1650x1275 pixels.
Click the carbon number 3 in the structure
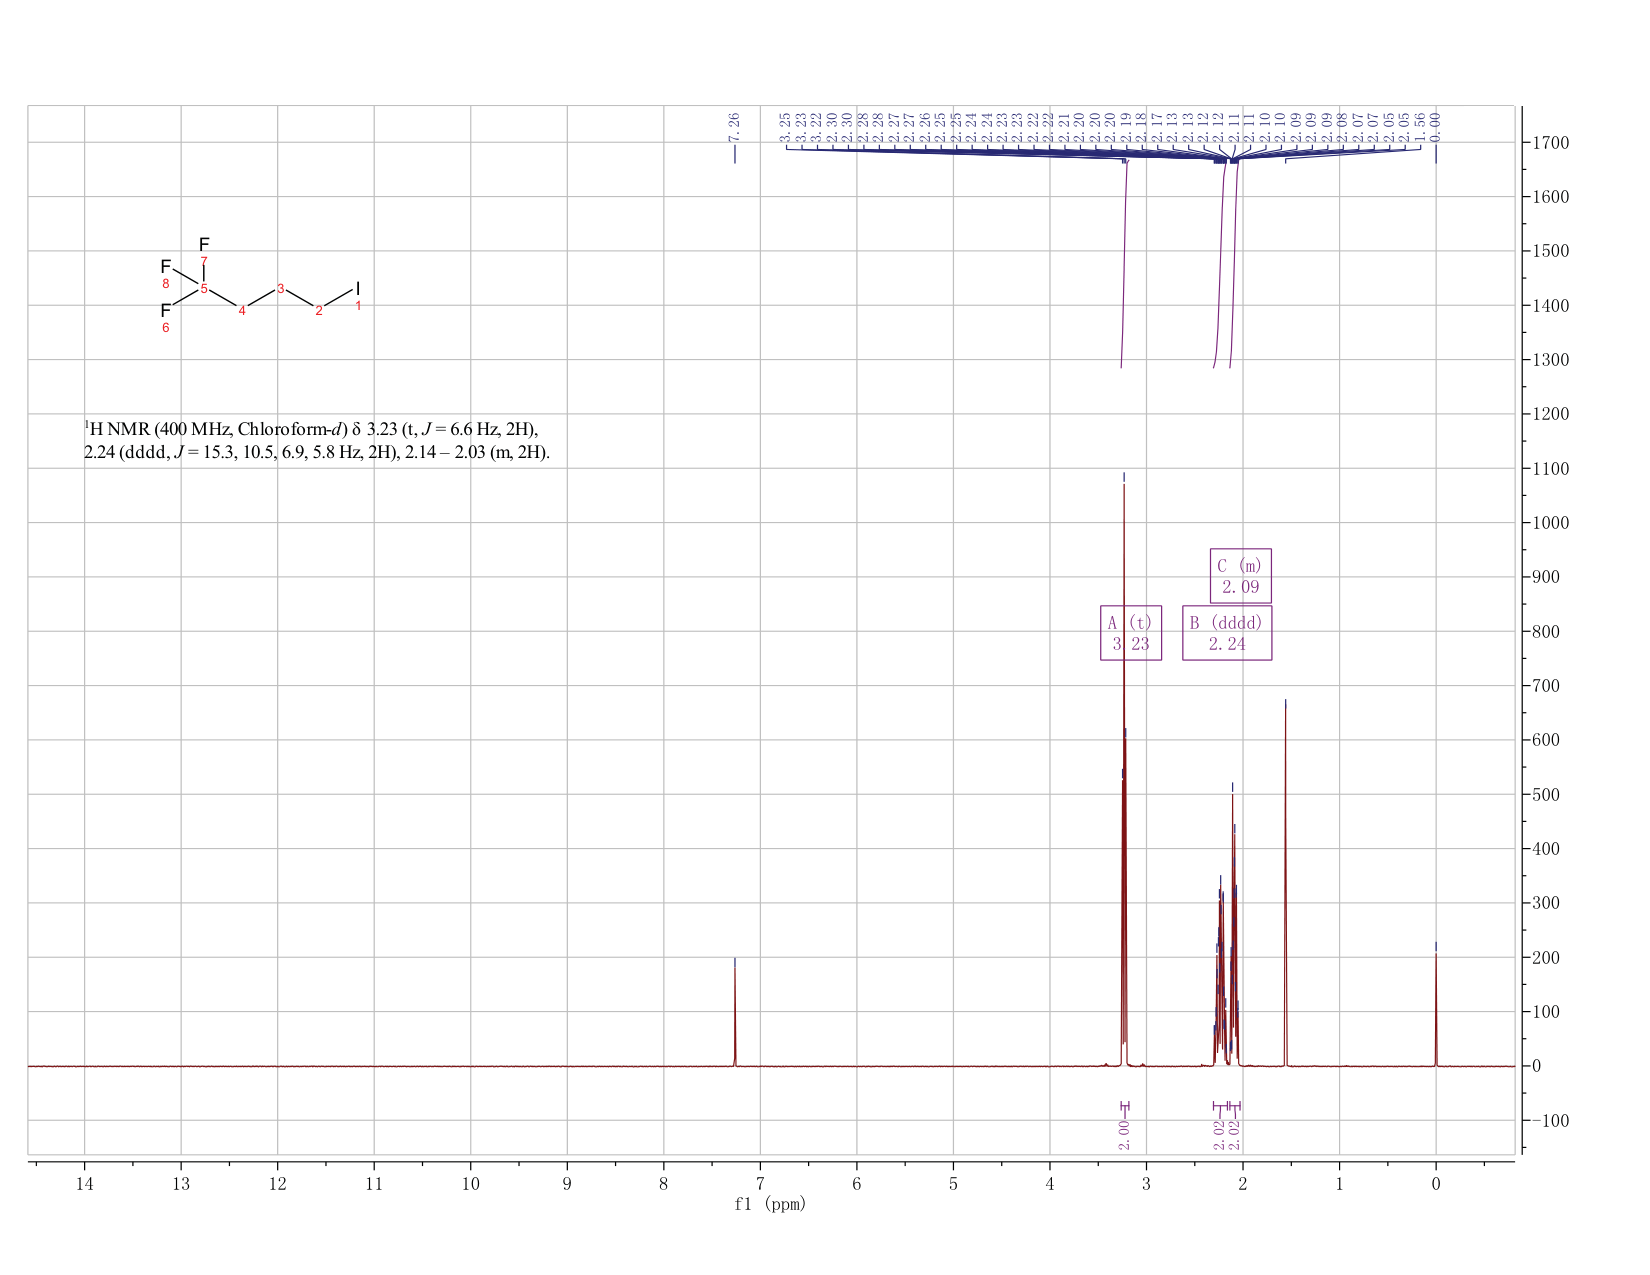point(281,289)
